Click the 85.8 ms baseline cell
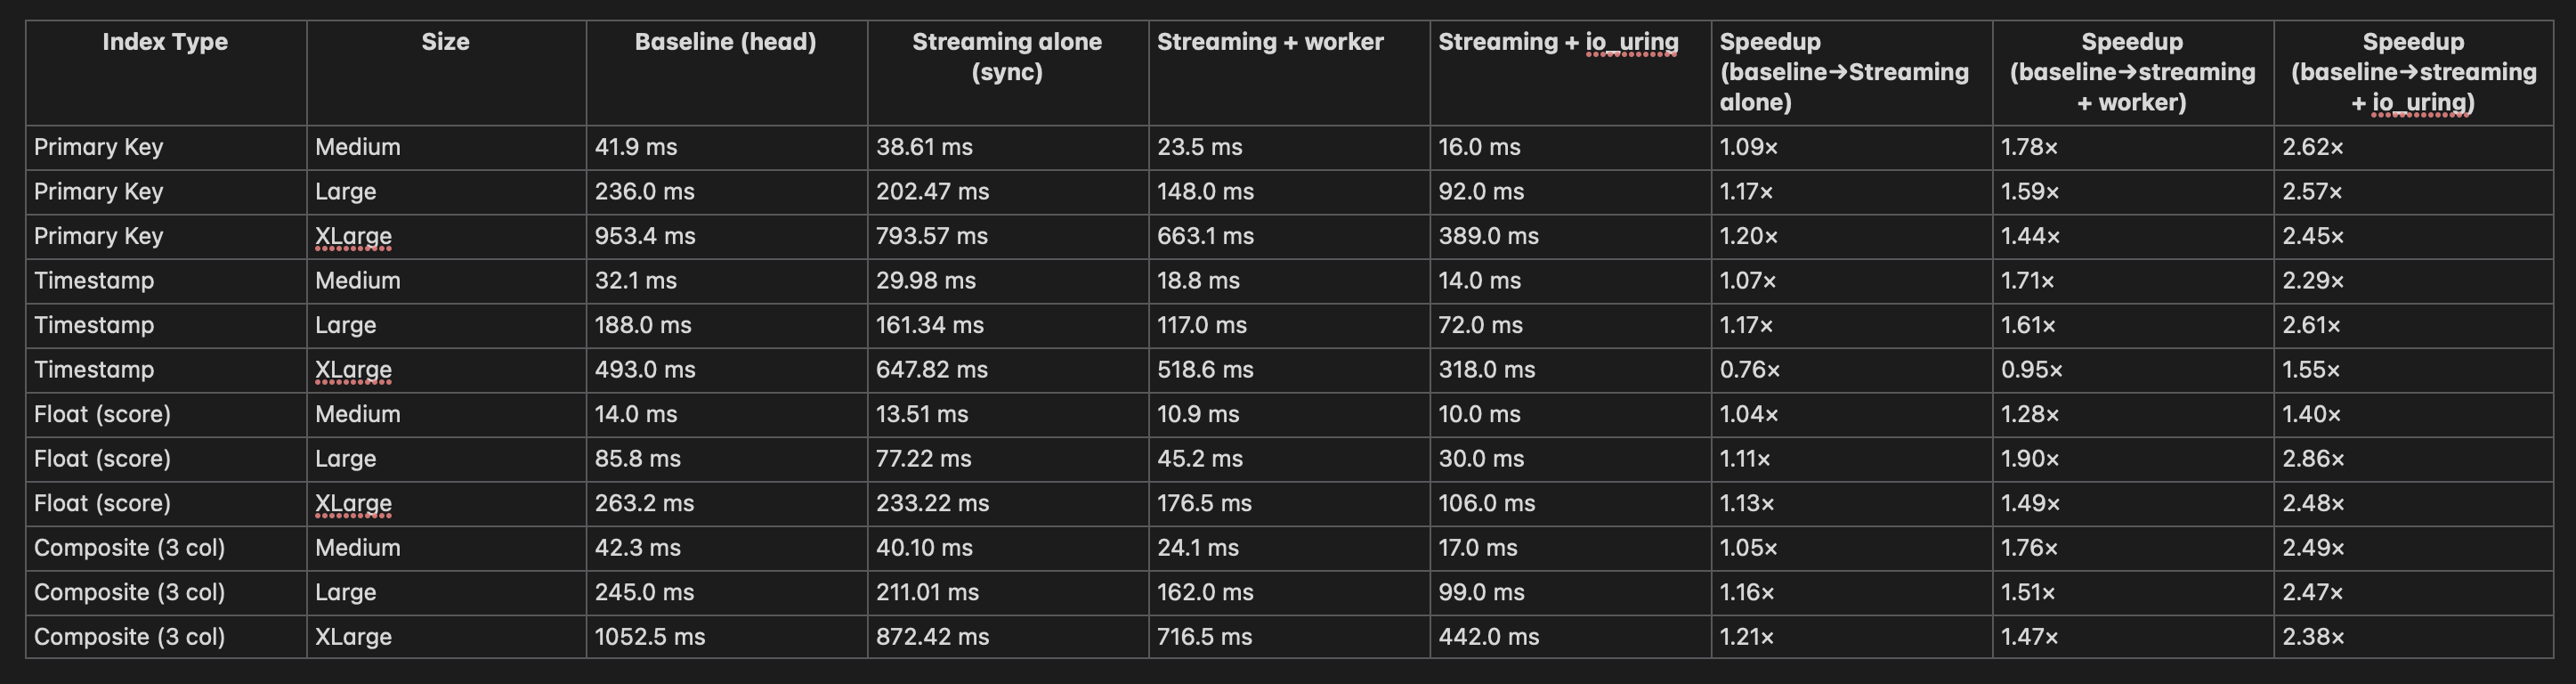Image resolution: width=2576 pixels, height=684 pixels. pyautogui.click(x=637, y=459)
